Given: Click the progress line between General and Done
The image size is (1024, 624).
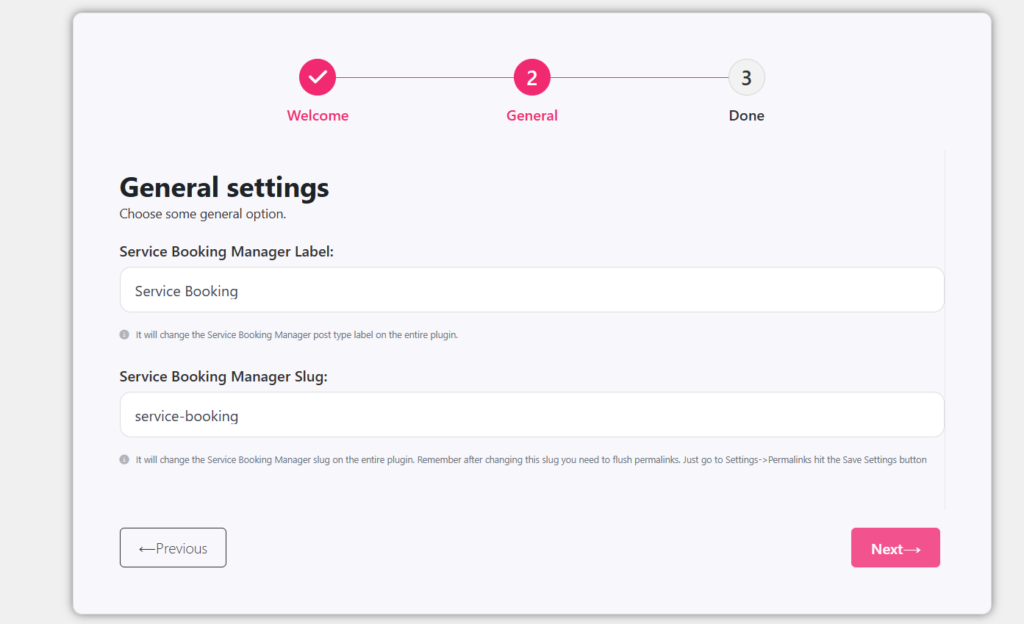Looking at the screenshot, I should (639, 76).
